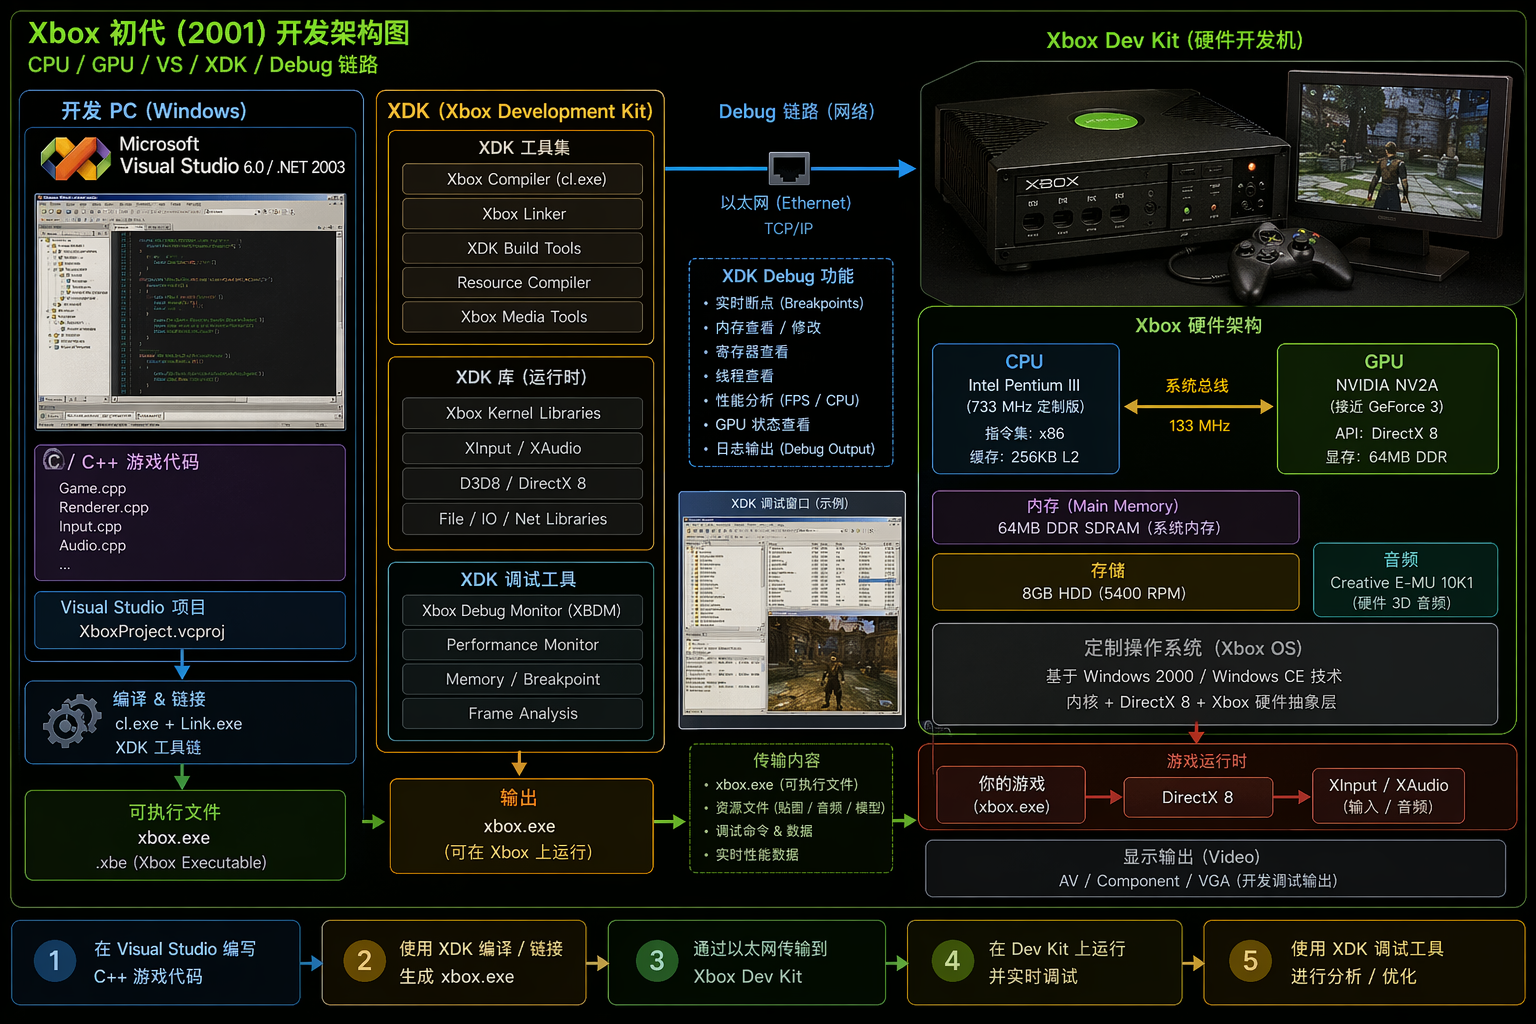Click the TCP/IP label

tap(789, 229)
